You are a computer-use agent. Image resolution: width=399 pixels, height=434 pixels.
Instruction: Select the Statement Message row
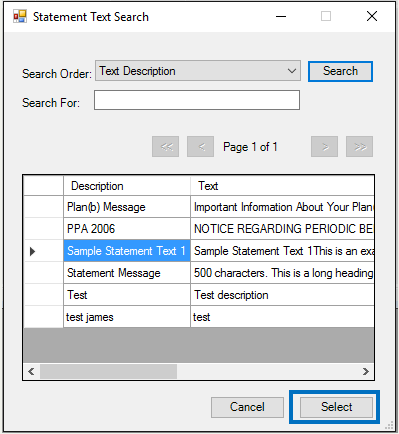pos(199,273)
